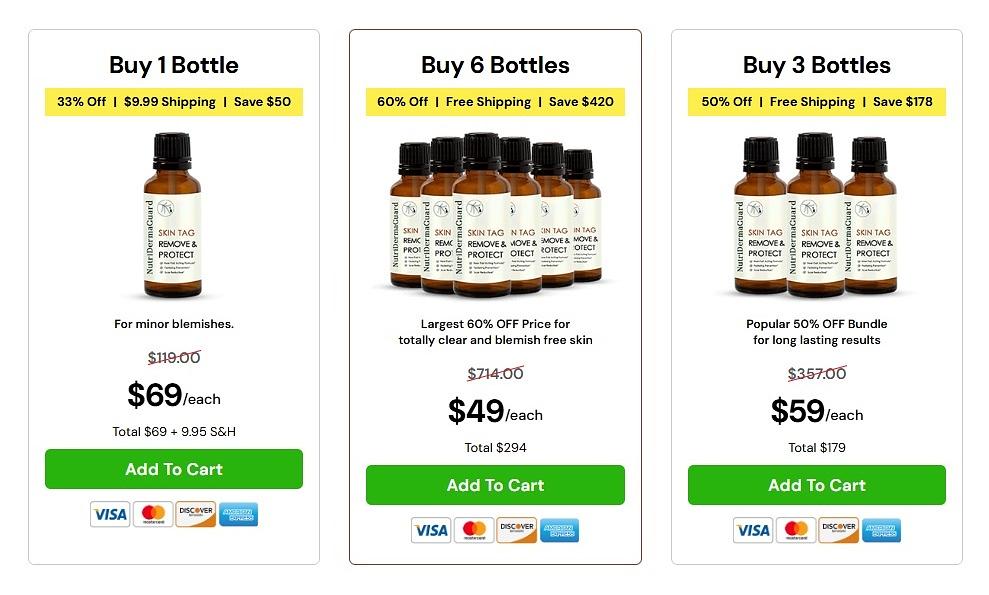Screen dimensions: 989x595
Task: Click the "Buy 6 Bottles" heading
Action: (x=495, y=66)
